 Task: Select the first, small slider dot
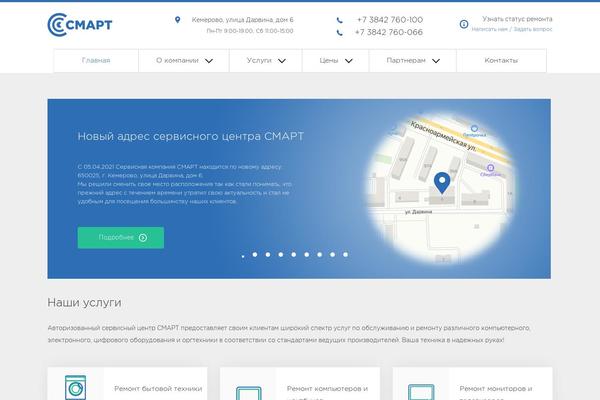243,256
